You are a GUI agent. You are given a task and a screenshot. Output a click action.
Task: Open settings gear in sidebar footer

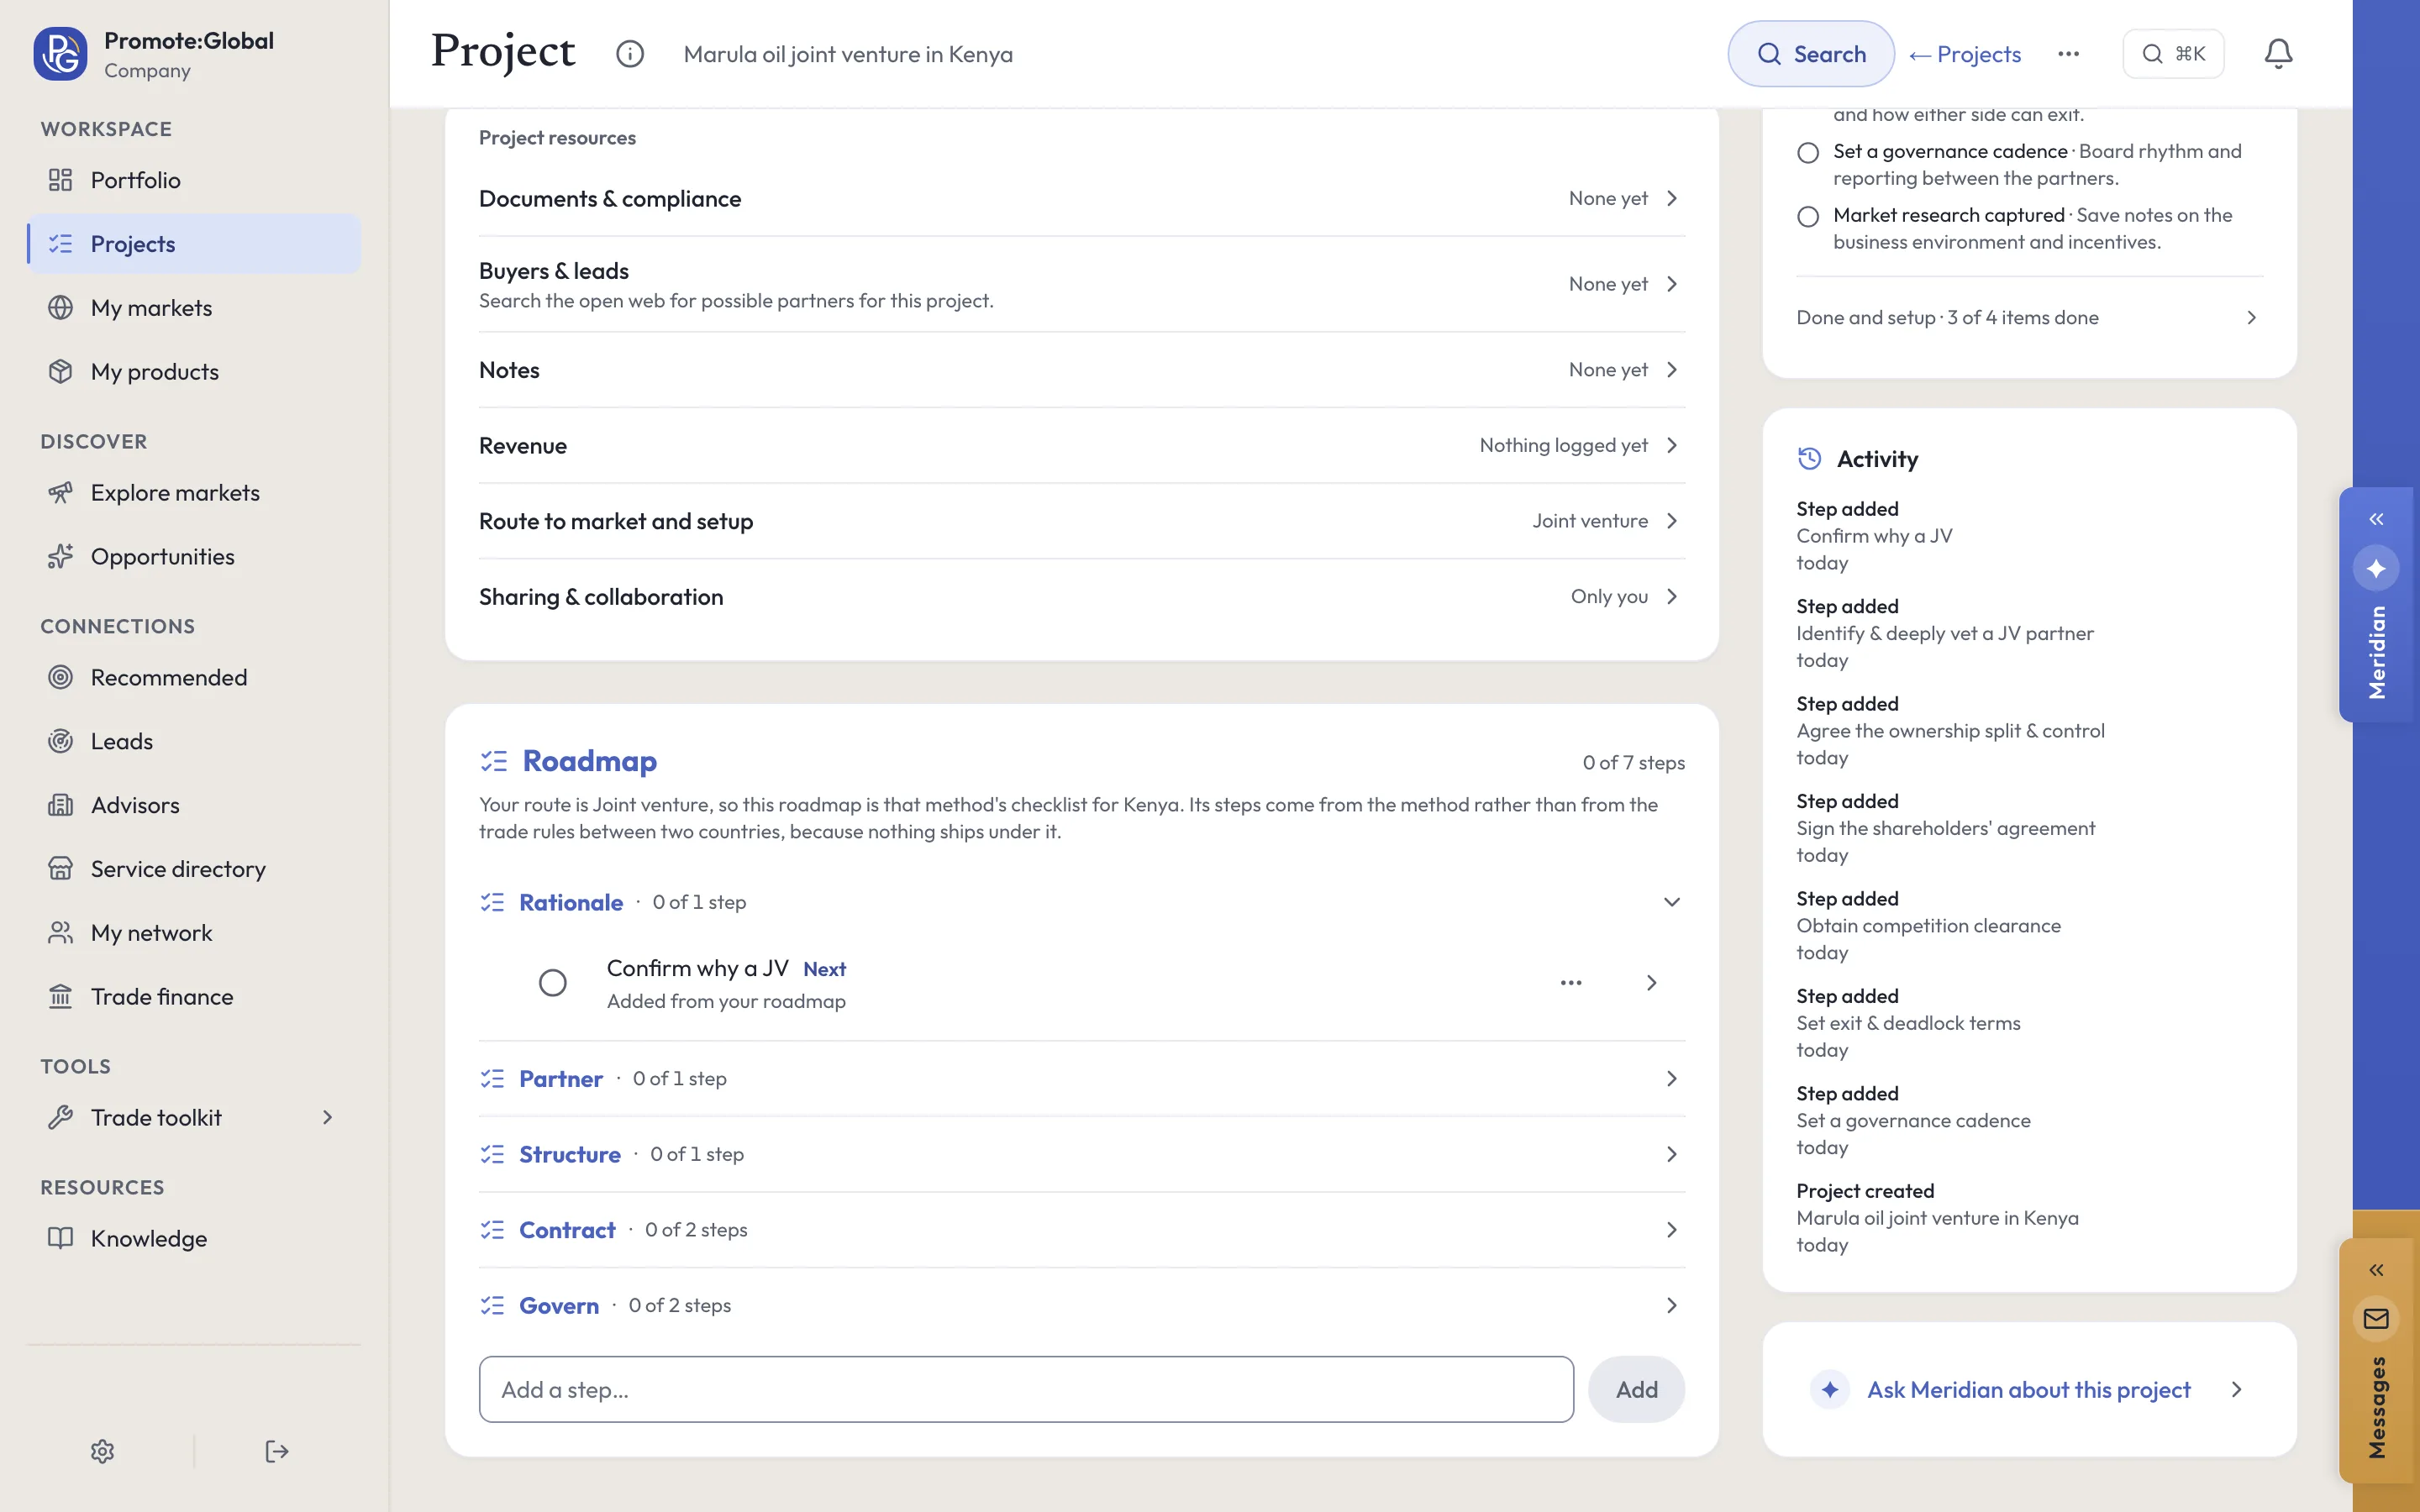(102, 1451)
